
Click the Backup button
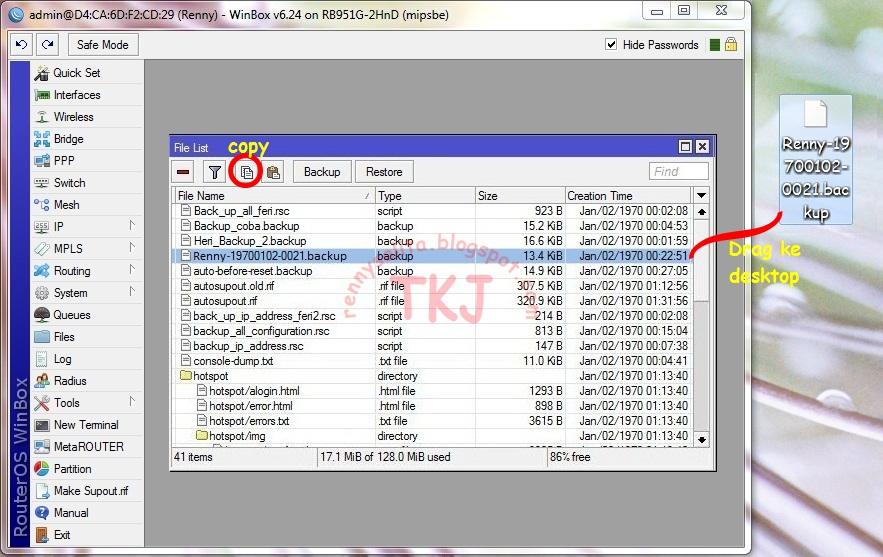pos(322,172)
